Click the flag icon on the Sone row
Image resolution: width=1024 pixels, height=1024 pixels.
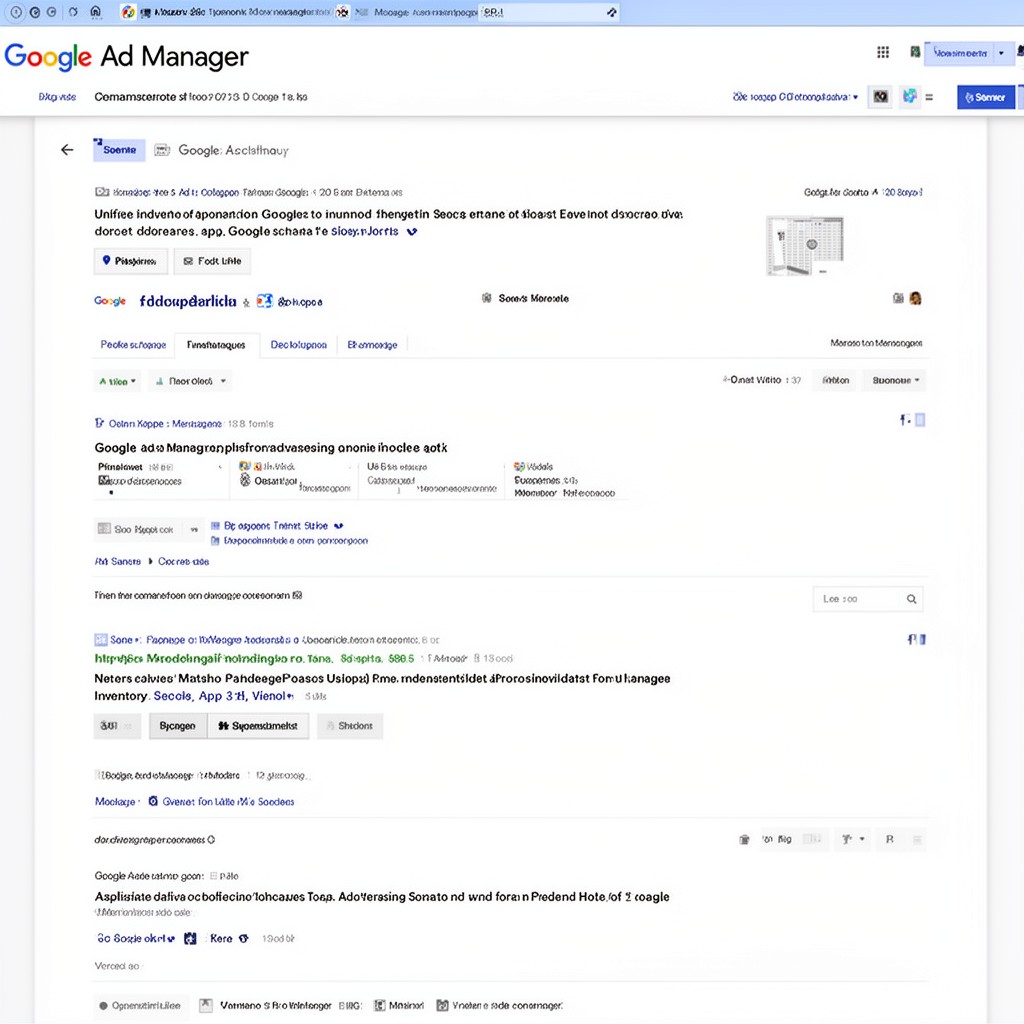coord(912,639)
